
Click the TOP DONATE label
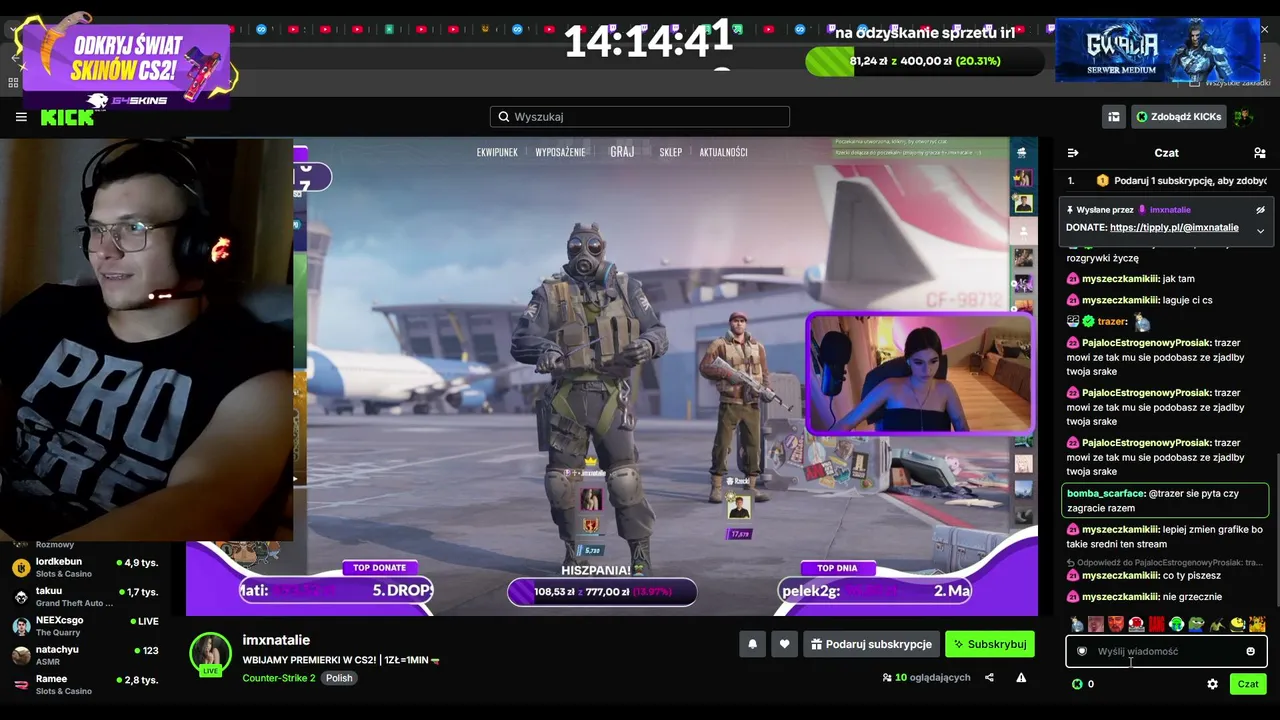point(380,568)
